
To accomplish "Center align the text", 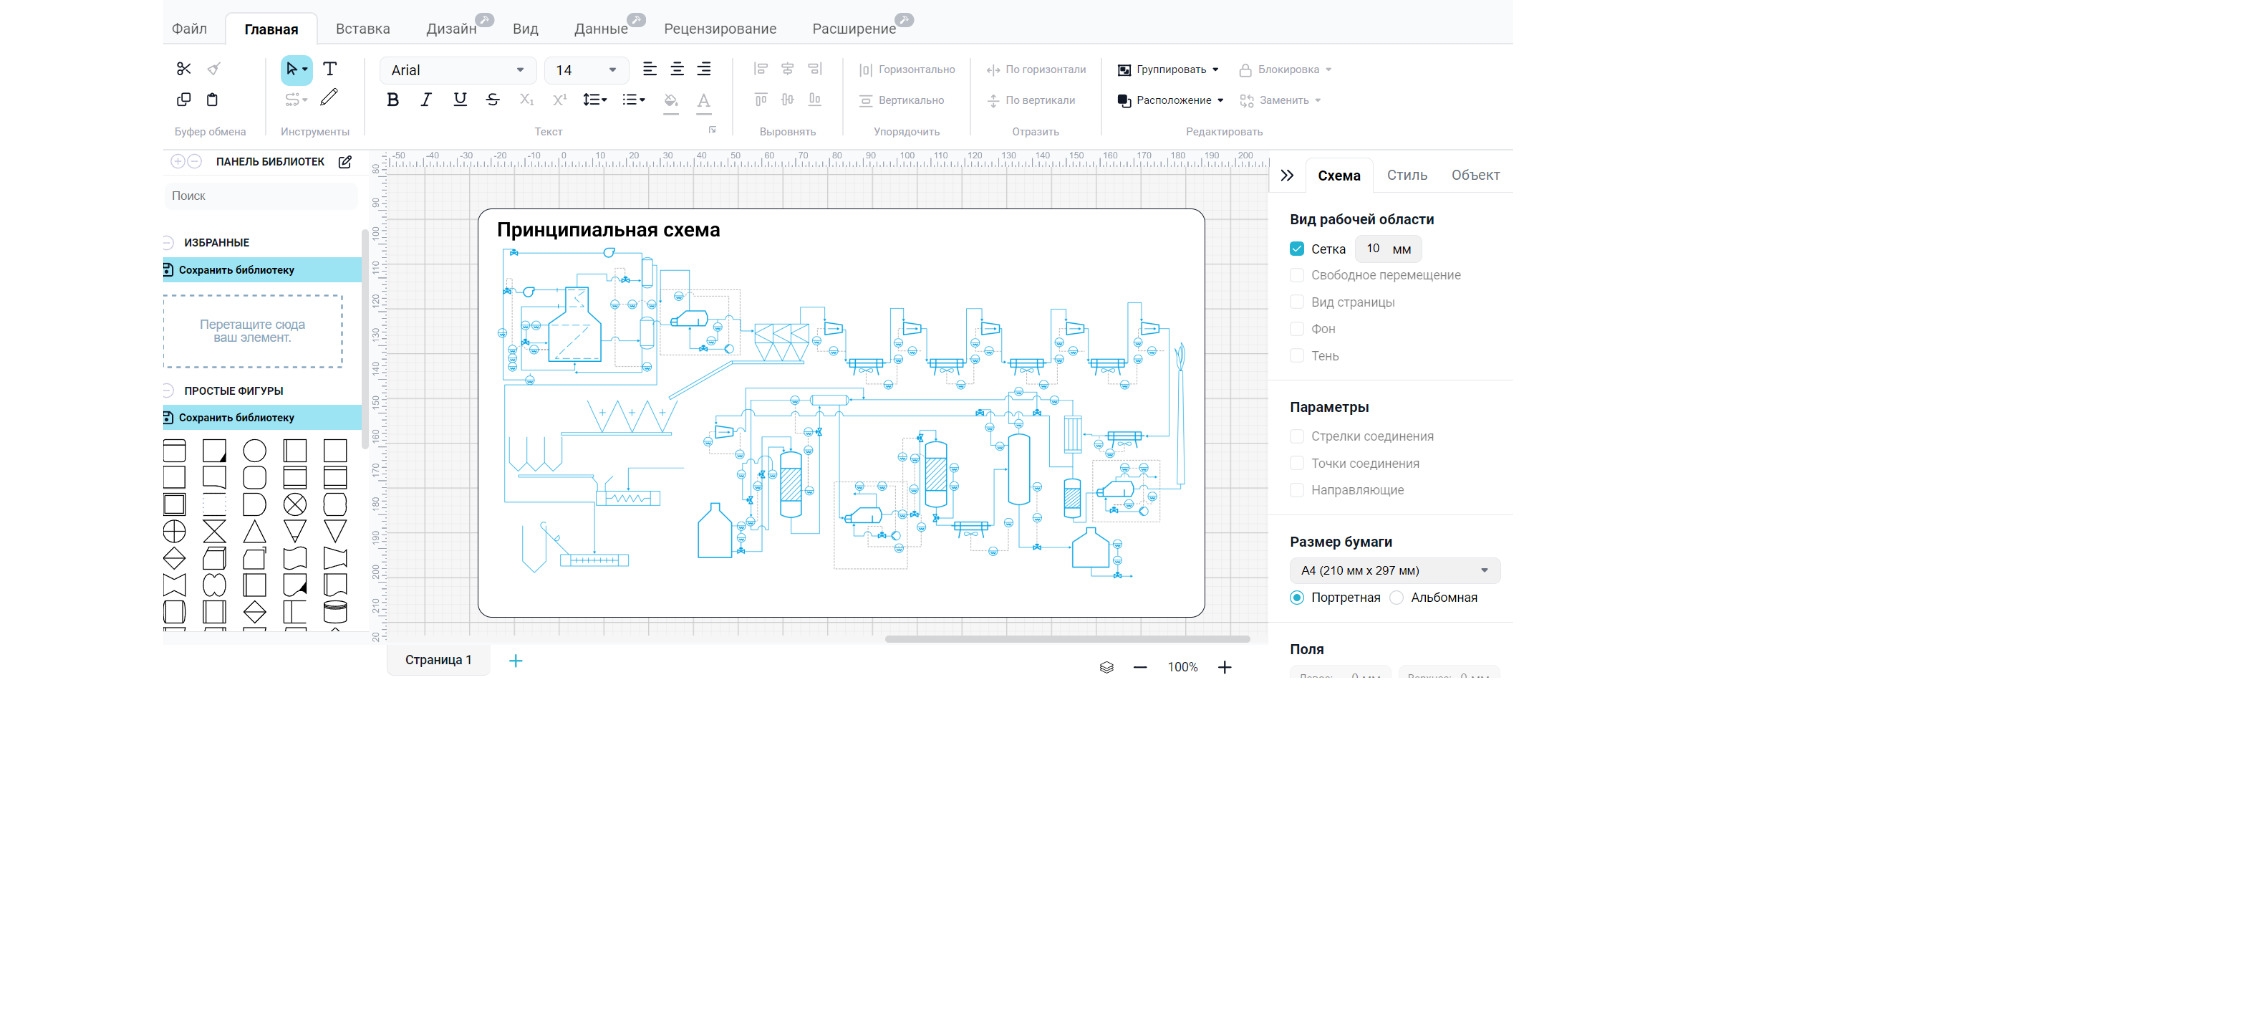I will [677, 69].
